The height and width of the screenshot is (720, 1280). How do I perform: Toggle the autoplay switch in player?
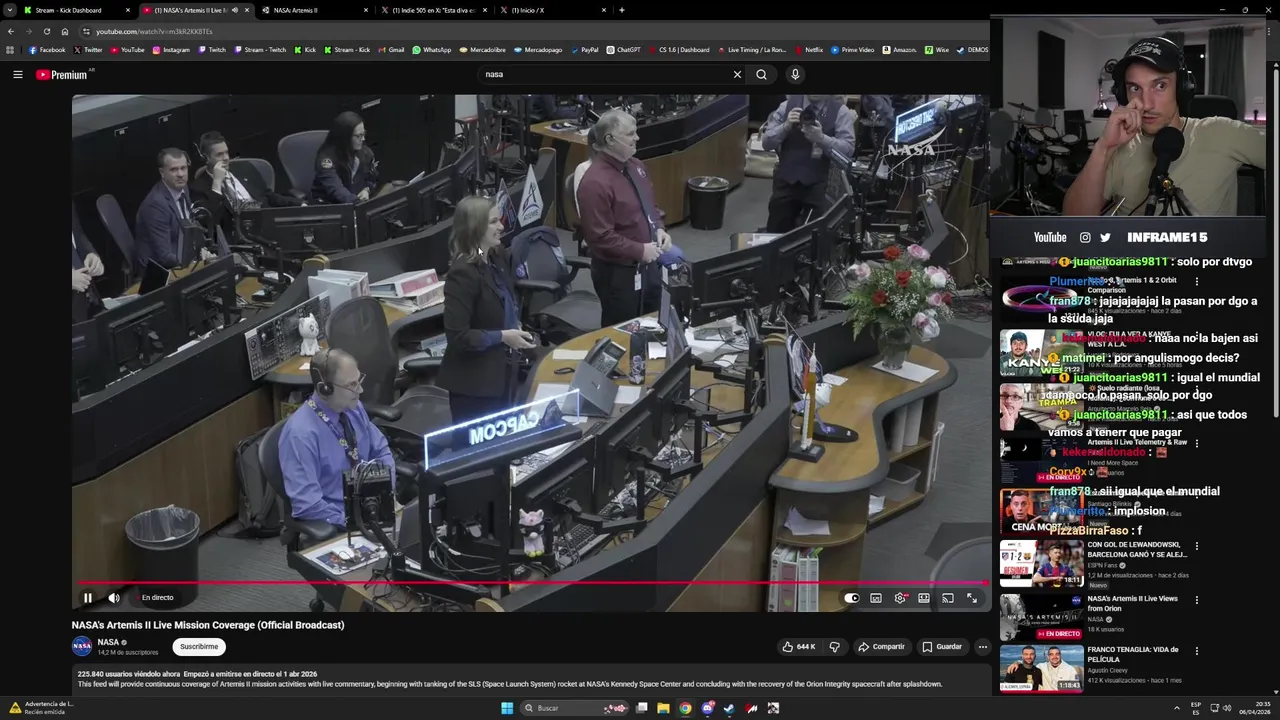pos(851,598)
